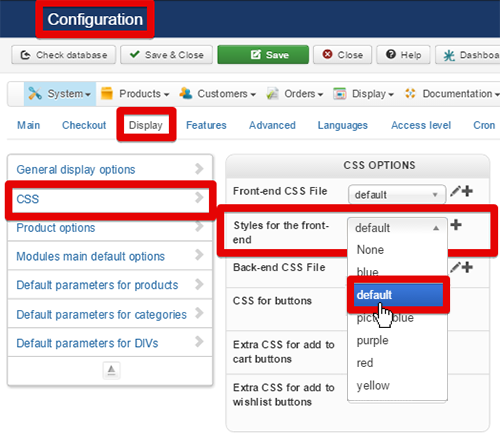
Task: Open the CSS section link
Action: click(x=28, y=199)
